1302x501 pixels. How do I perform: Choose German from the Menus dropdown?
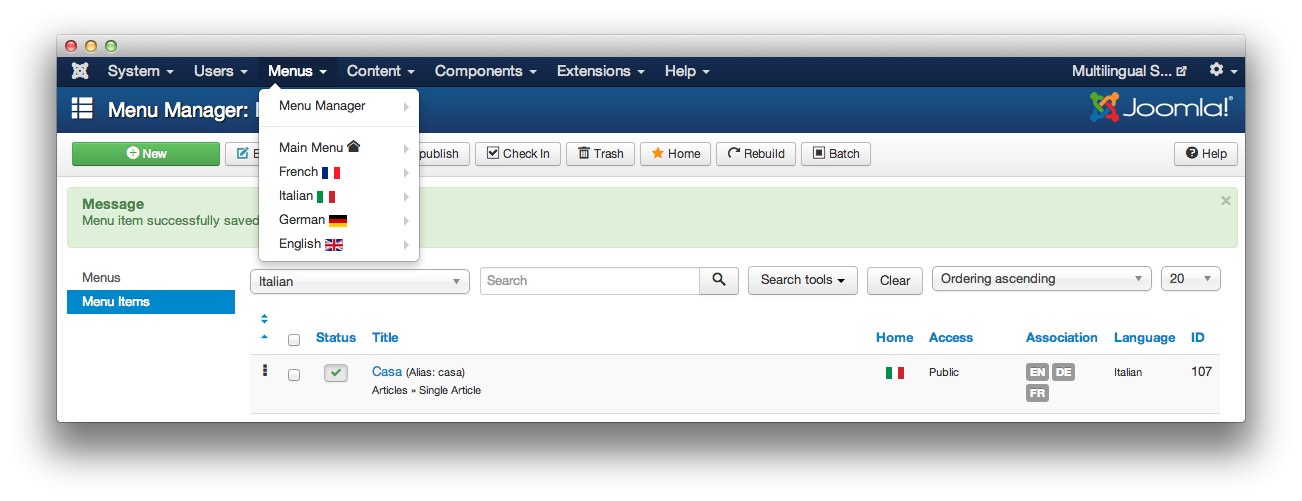[x=312, y=220]
